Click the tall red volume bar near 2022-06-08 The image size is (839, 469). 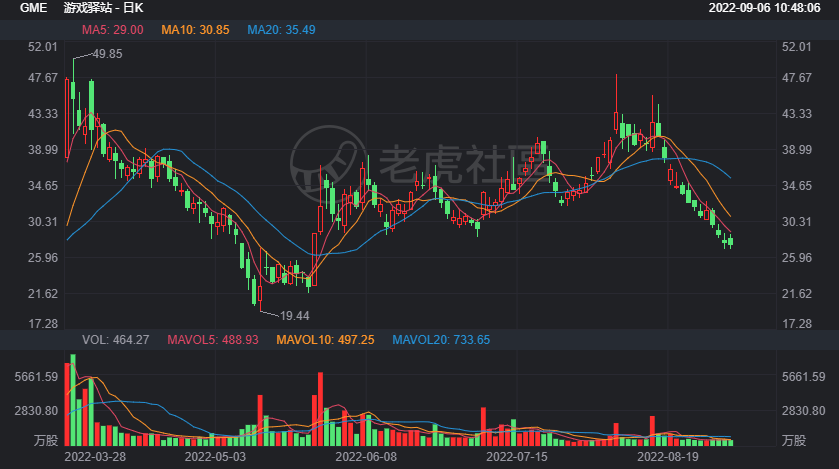click(321, 409)
